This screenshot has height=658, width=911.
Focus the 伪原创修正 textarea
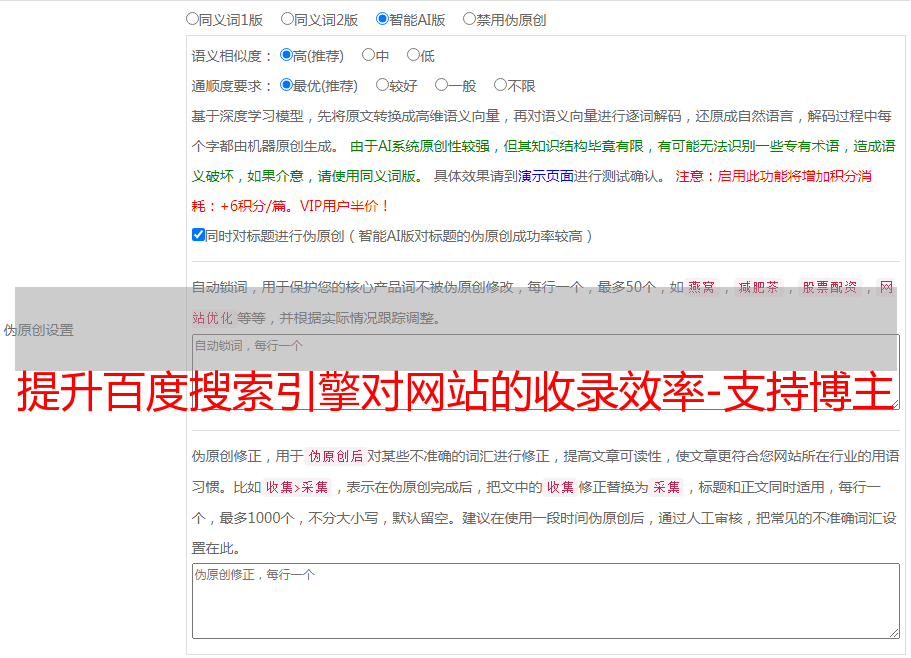[x=546, y=601]
